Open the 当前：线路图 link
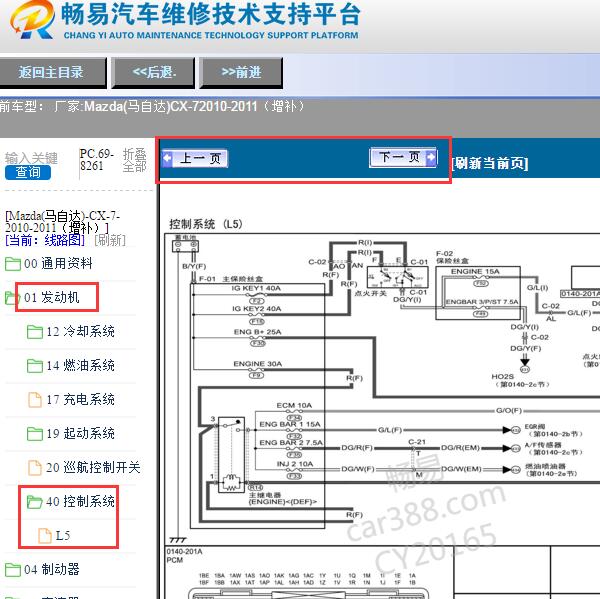Viewport: 600px width, 599px height. click(45, 240)
